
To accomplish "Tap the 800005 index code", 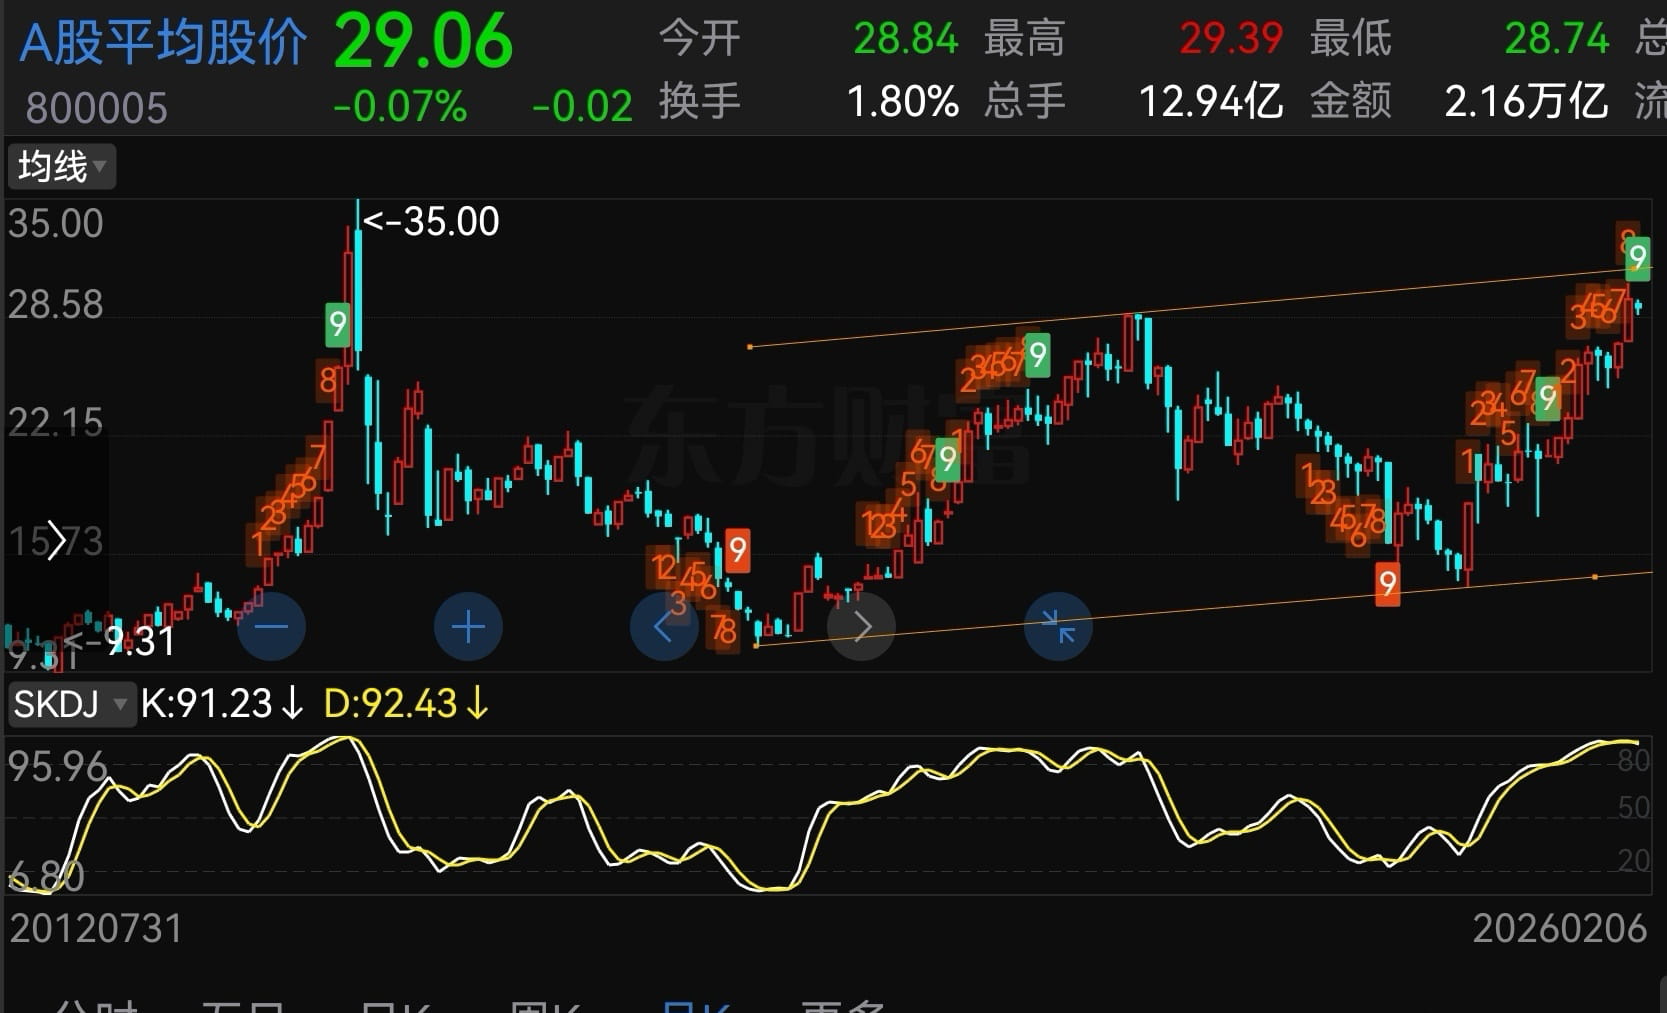I will (x=96, y=108).
